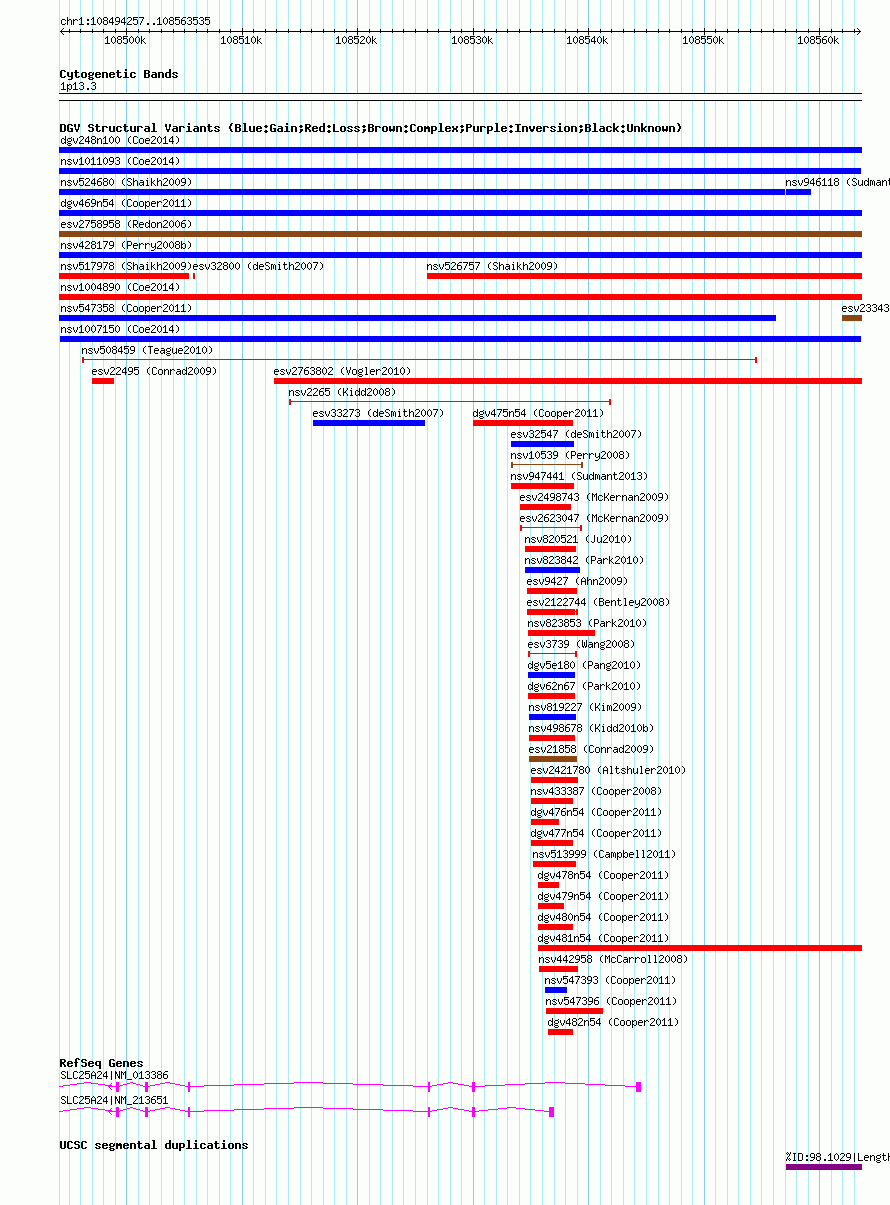Select the nsv526757 (Shaikh2009) red loss bar

point(644,276)
